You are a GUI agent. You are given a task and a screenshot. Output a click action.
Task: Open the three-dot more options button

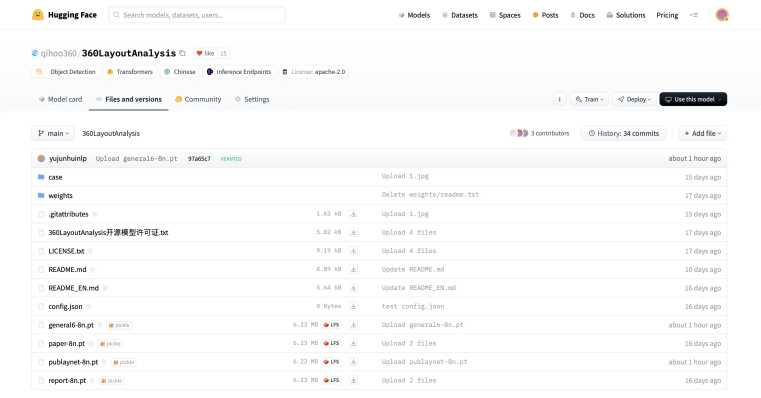(x=560, y=99)
